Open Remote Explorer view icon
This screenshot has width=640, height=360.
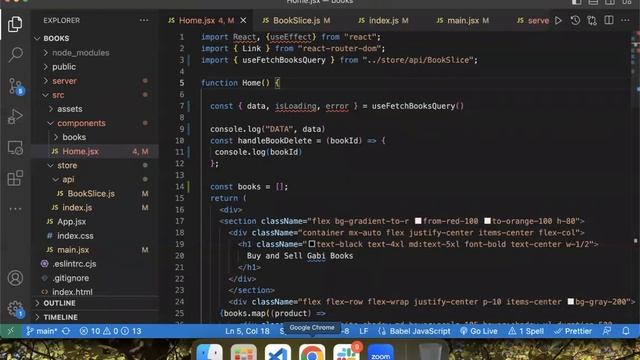[x=15, y=148]
